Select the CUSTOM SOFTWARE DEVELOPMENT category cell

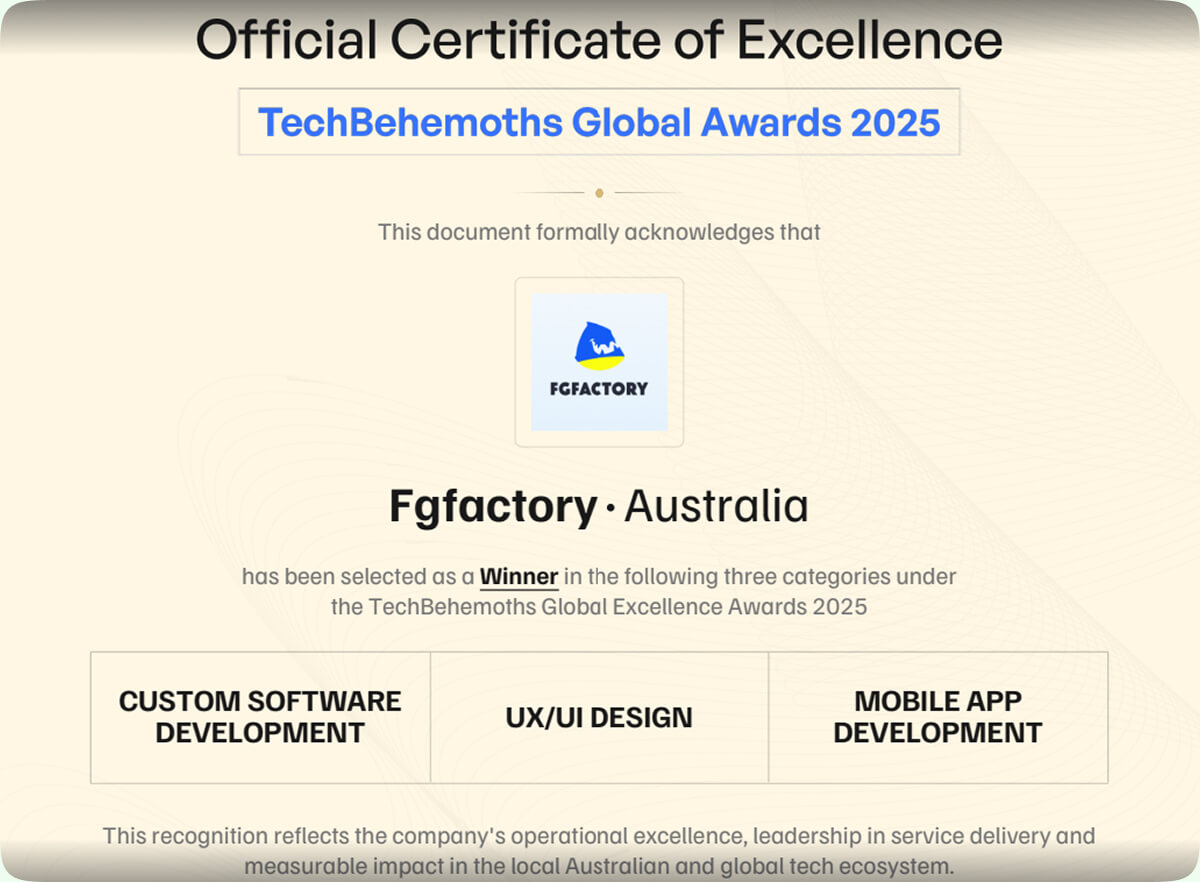[x=259, y=716]
